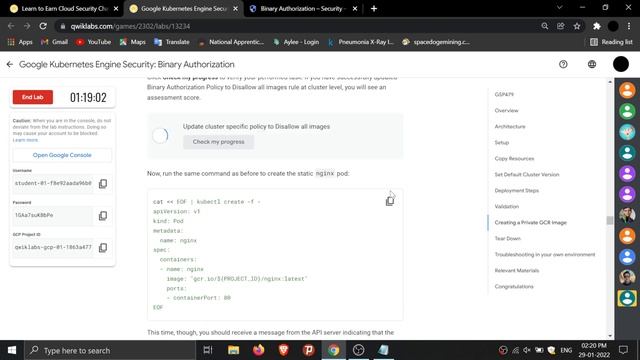Click the share page icon in address bar
This screenshot has width=640, height=360.
[x=561, y=26]
